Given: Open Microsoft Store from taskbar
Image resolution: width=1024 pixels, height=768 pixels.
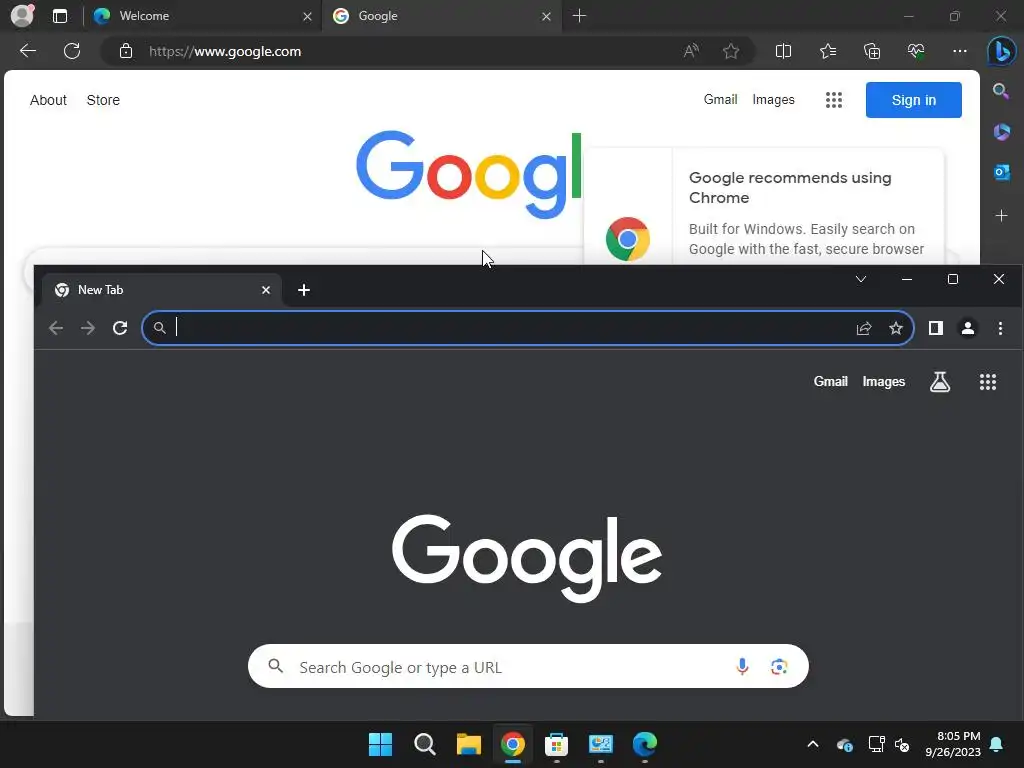Looking at the screenshot, I should (556, 744).
